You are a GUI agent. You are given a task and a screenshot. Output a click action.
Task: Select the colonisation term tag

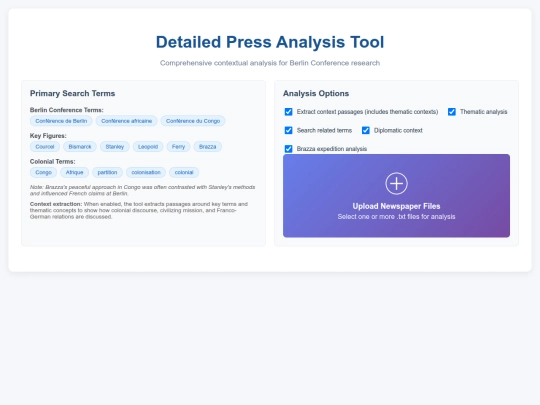146,173
